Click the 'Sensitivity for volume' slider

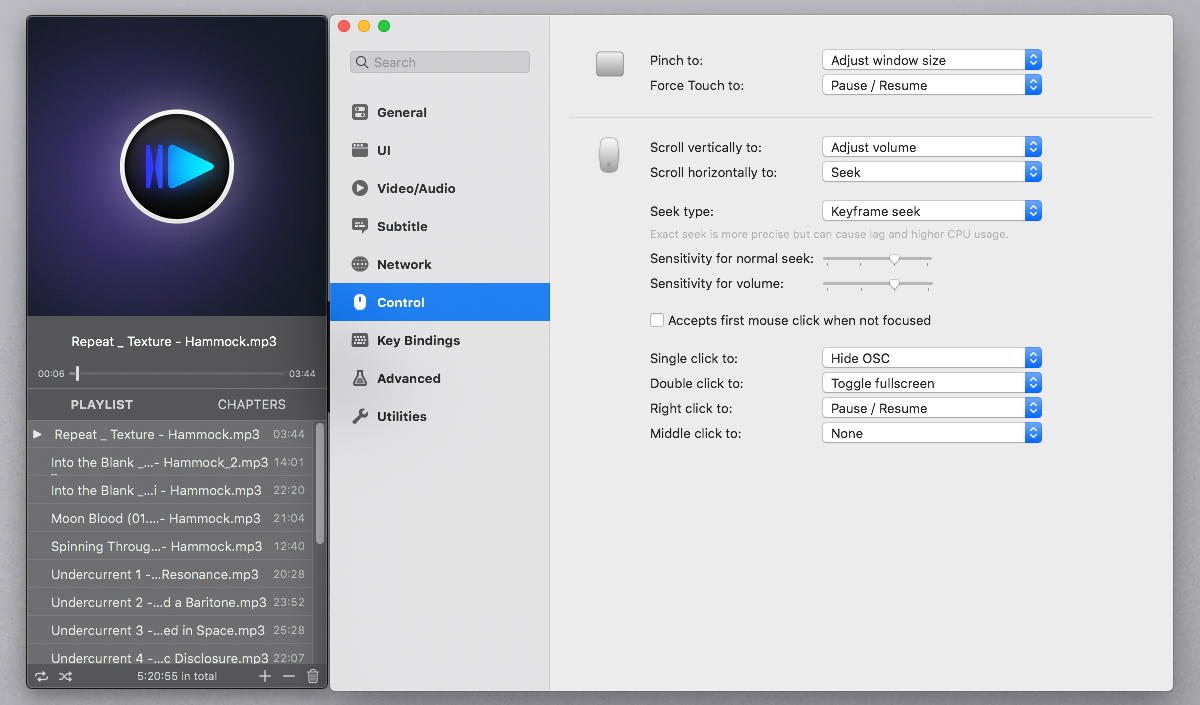[878, 284]
